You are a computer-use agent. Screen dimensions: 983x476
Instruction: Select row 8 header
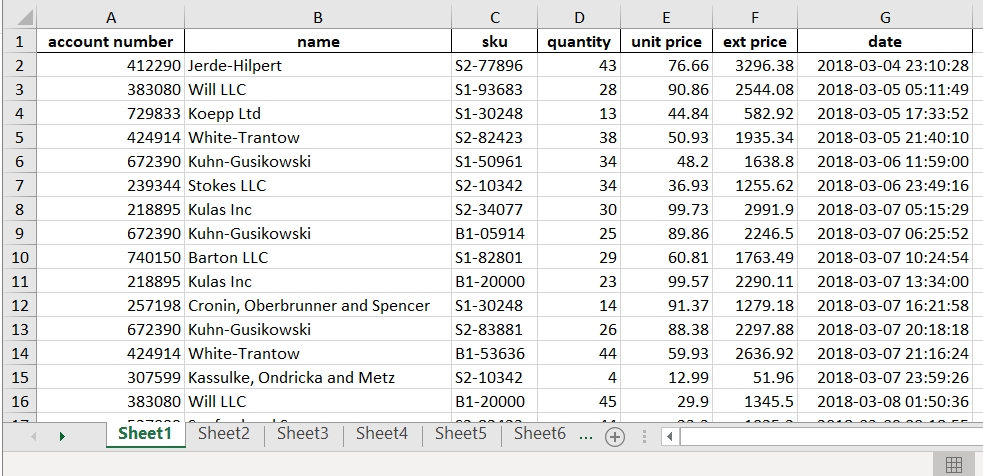pyautogui.click(x=18, y=210)
